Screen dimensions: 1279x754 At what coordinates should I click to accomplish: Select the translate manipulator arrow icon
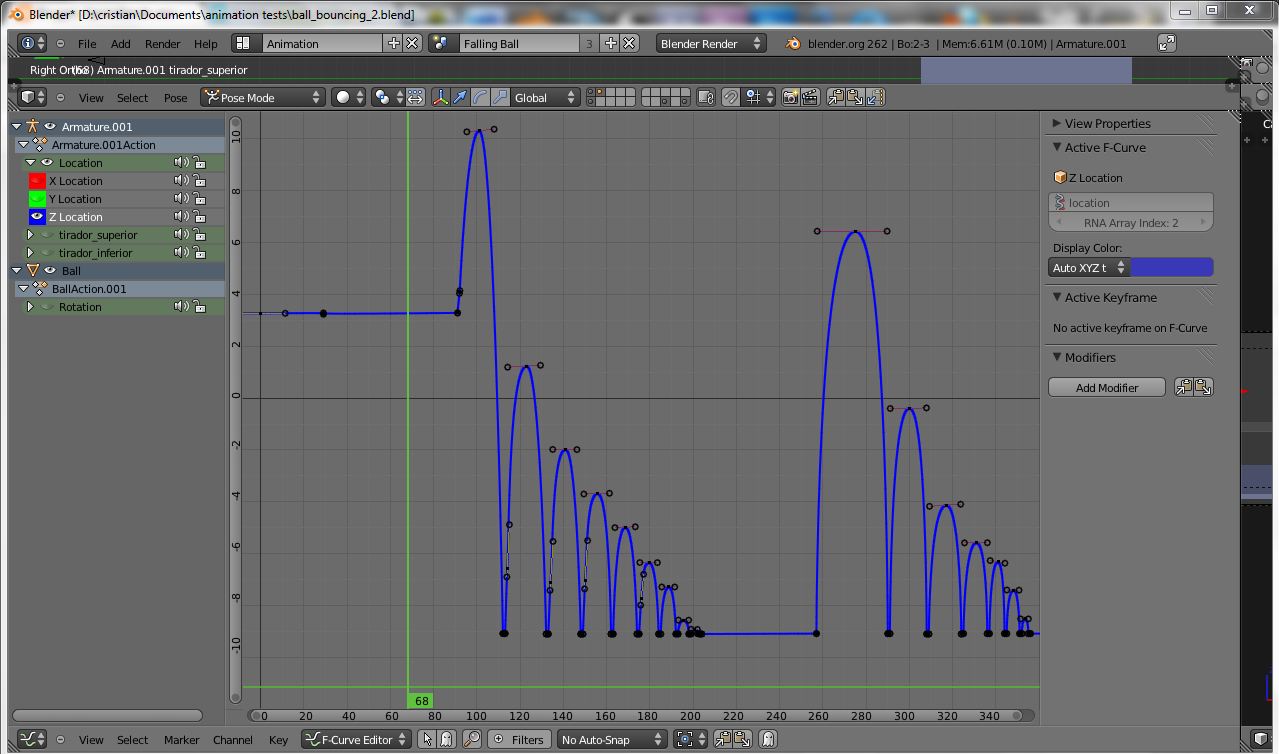tap(460, 97)
